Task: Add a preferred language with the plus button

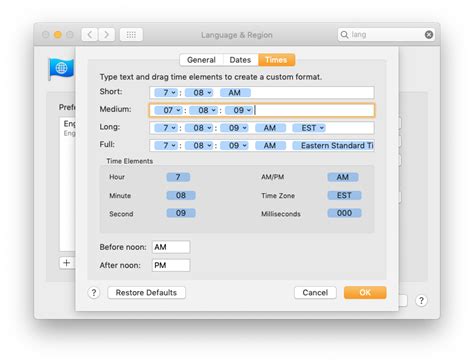Action: [67, 263]
